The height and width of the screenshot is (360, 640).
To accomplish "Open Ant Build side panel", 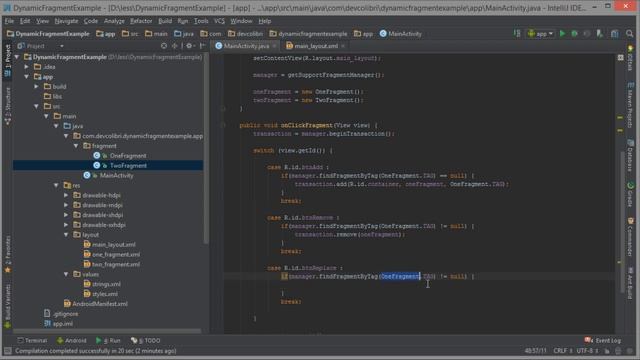I will (x=631, y=283).
